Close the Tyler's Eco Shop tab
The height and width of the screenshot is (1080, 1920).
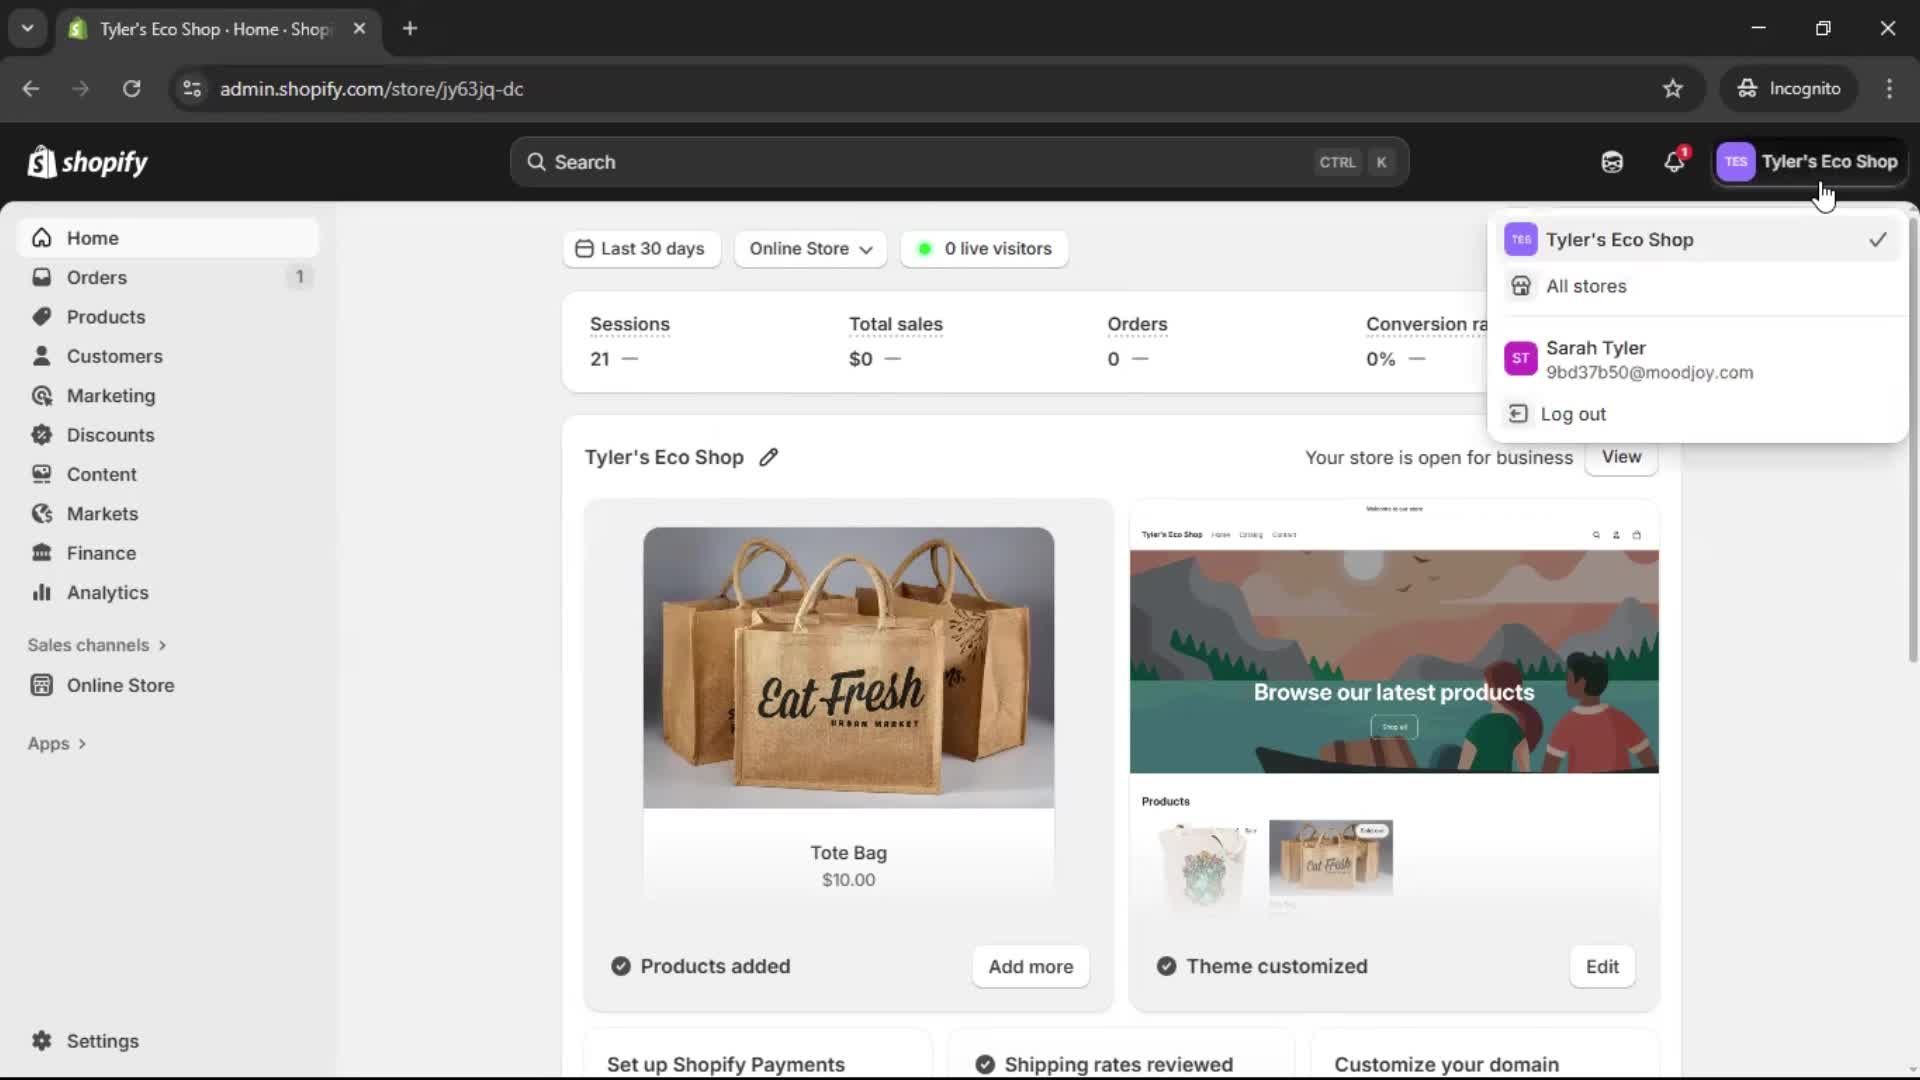pos(359,29)
